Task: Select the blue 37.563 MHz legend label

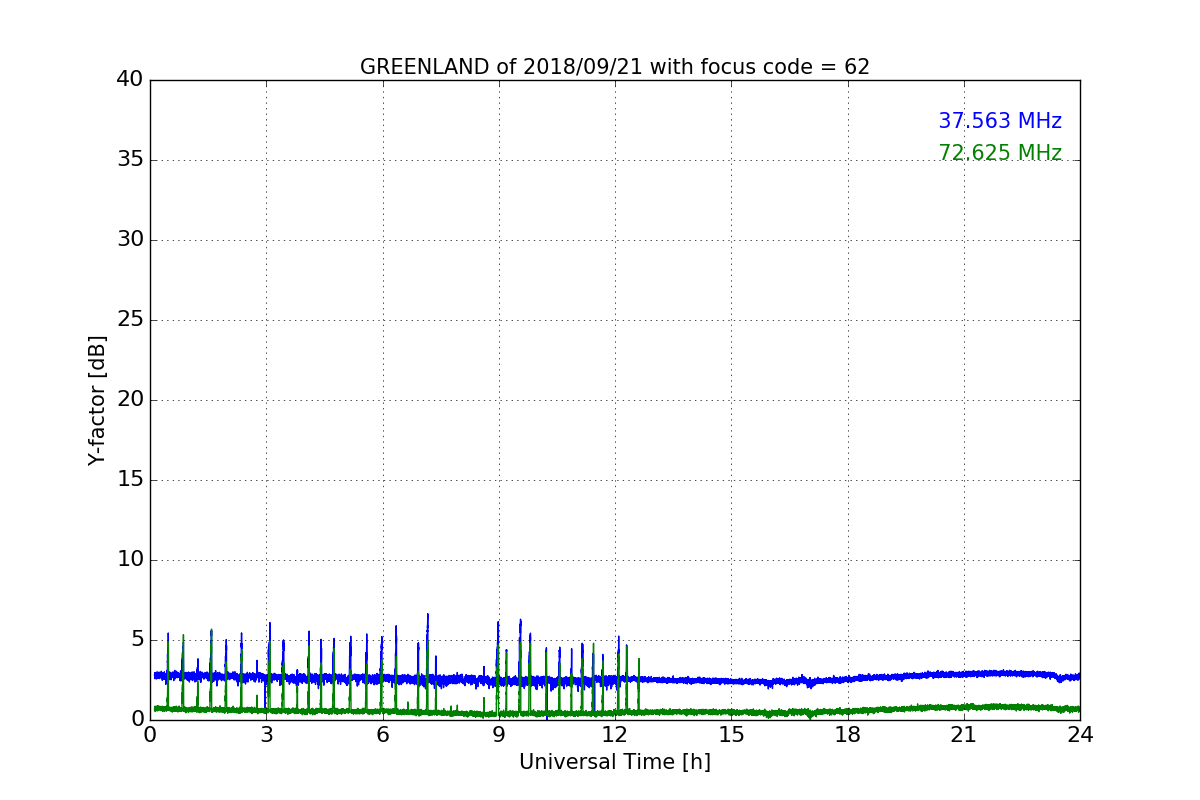Action: click(x=999, y=121)
